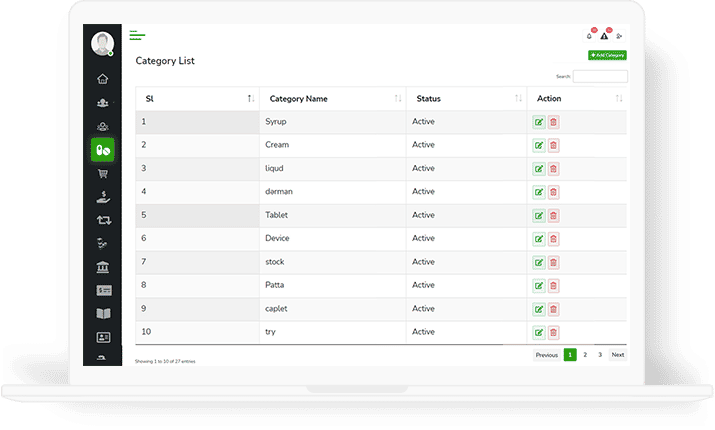The height and width of the screenshot is (430, 715).
Task: Open the notification bell icon
Action: tap(589, 36)
